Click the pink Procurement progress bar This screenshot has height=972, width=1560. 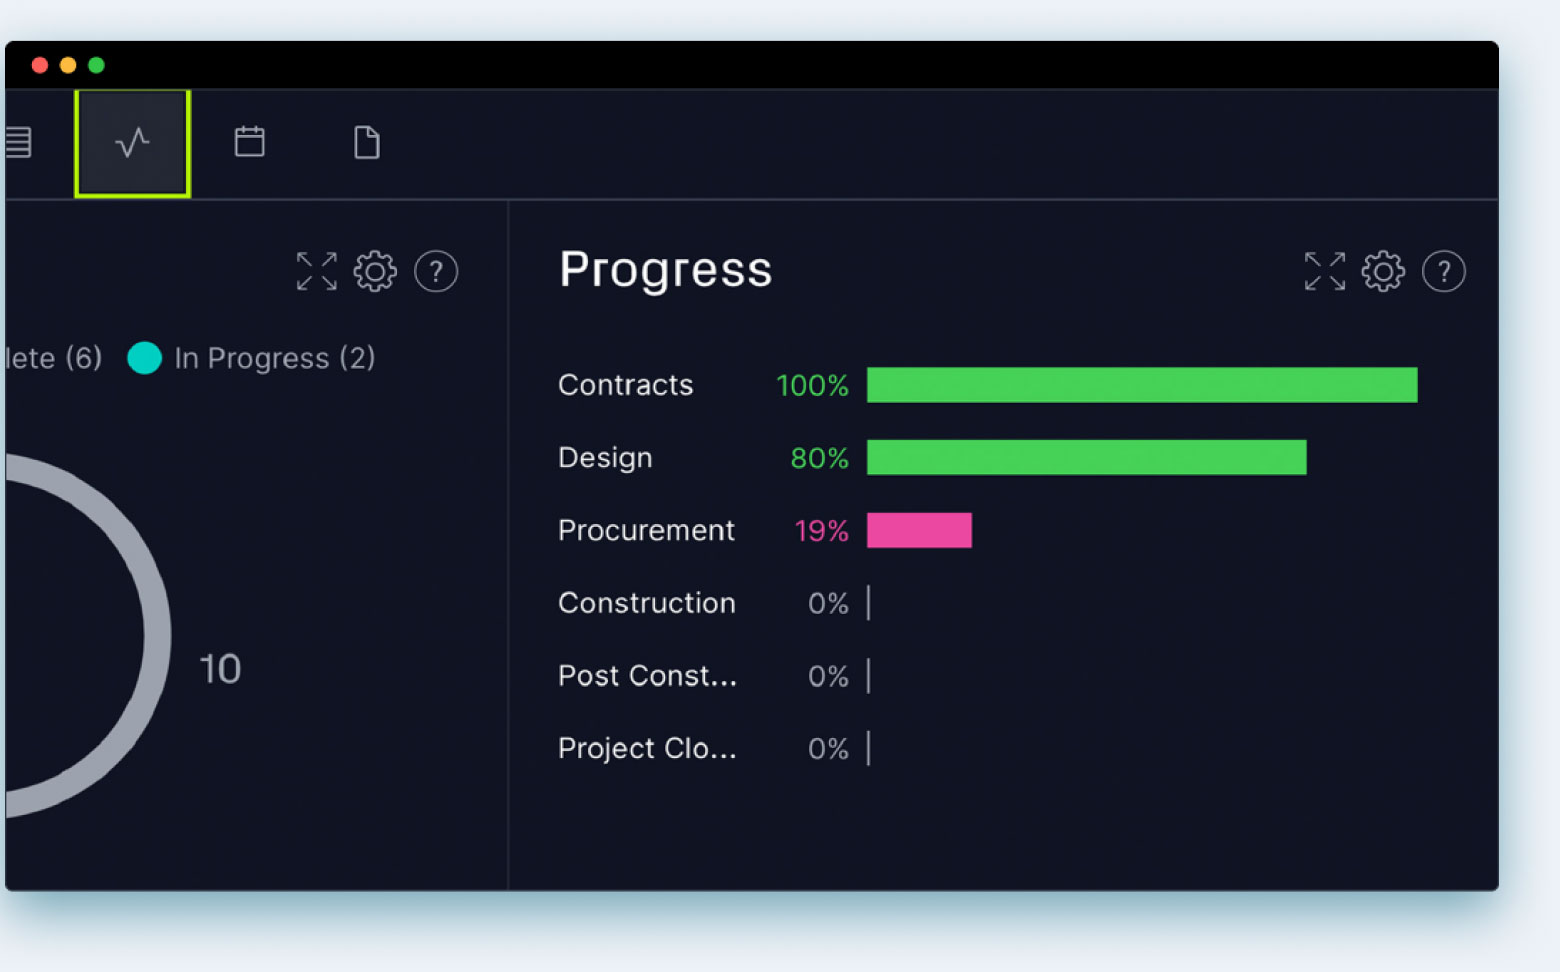(x=918, y=530)
